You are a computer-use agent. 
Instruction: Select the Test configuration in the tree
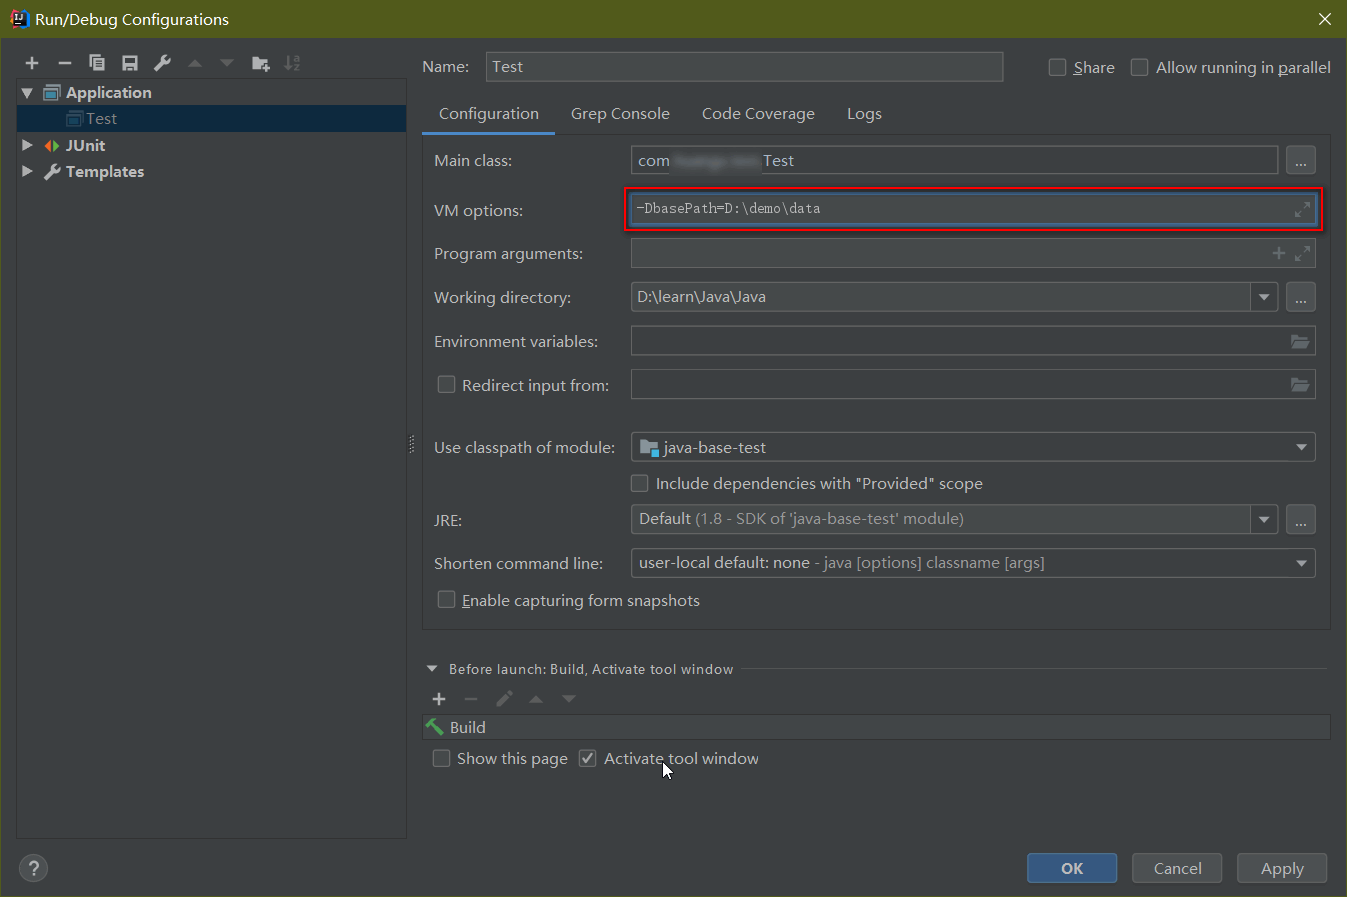(x=211, y=119)
